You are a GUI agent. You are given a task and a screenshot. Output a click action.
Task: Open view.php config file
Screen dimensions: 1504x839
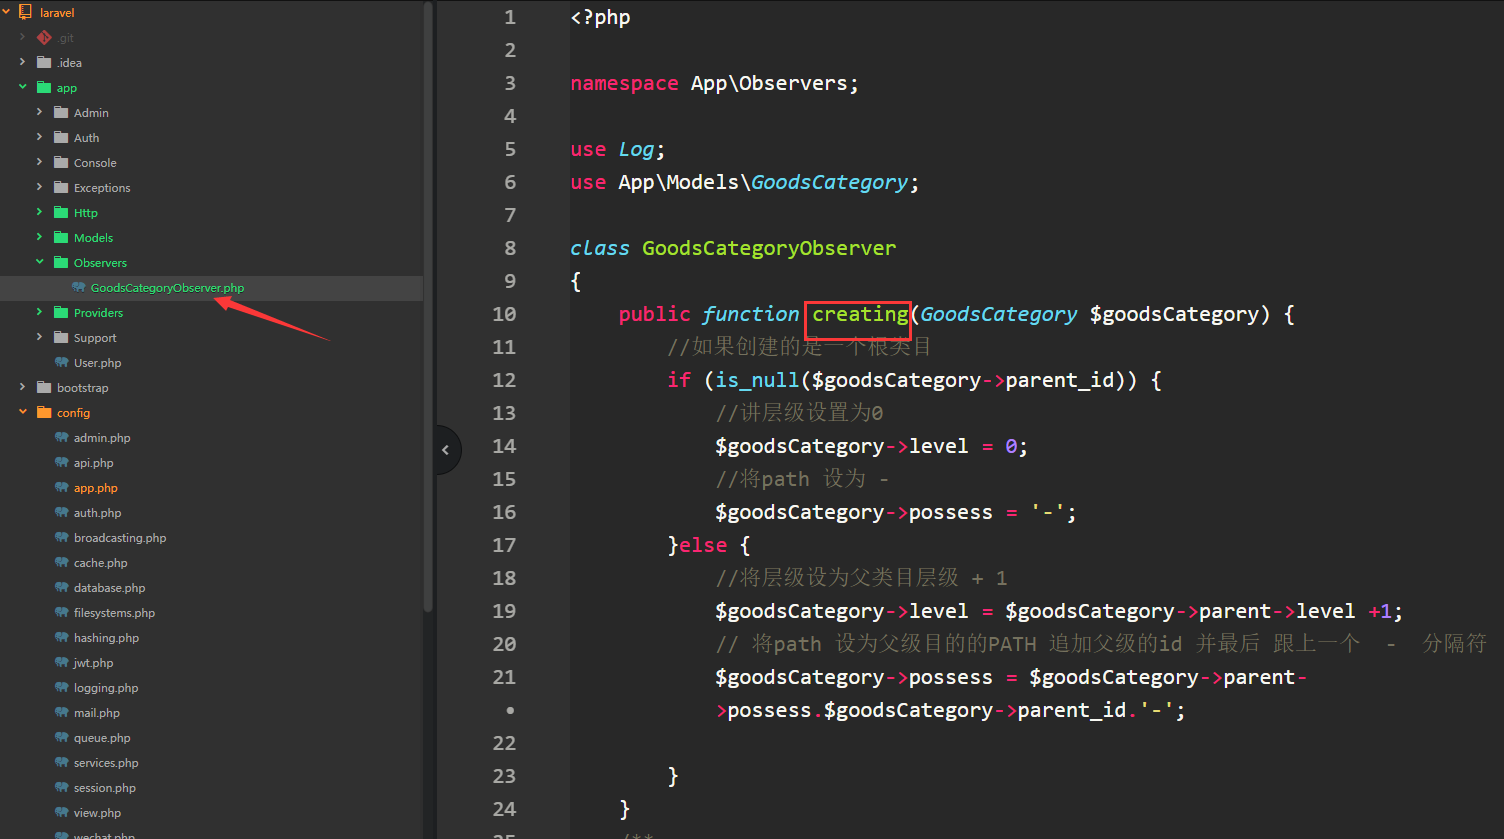97,813
